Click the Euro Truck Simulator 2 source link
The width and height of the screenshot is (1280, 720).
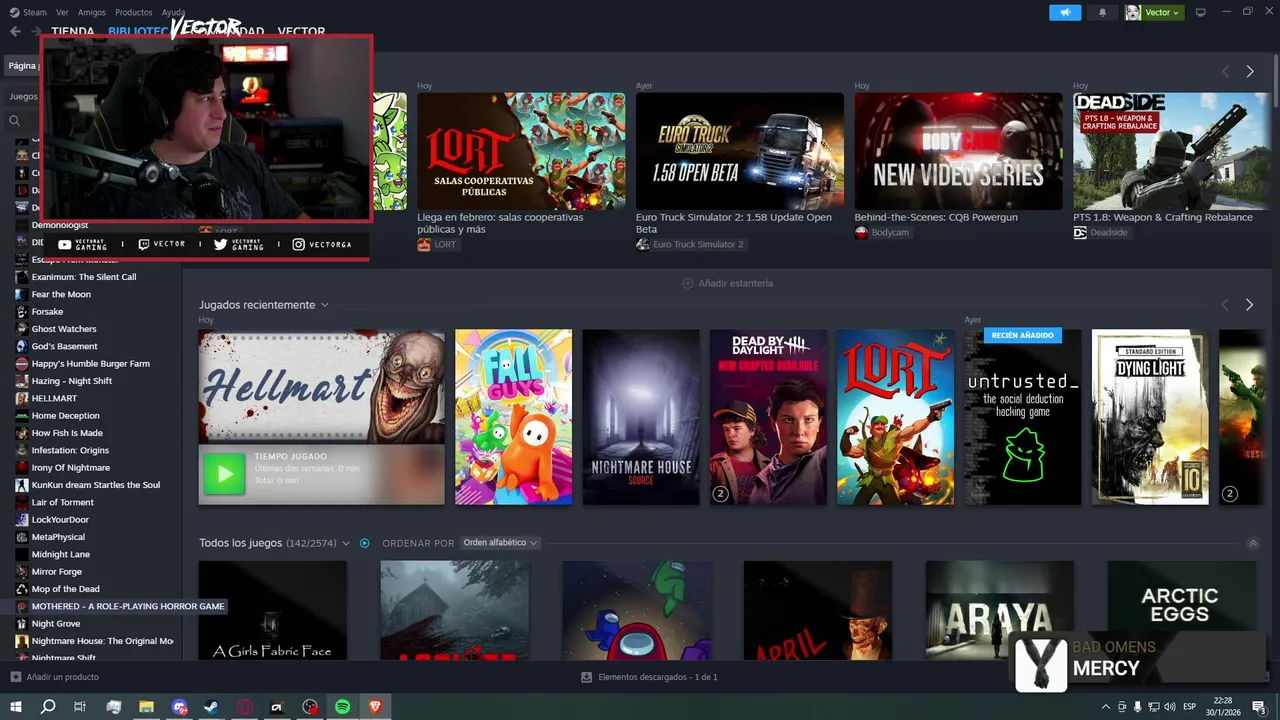pos(690,244)
